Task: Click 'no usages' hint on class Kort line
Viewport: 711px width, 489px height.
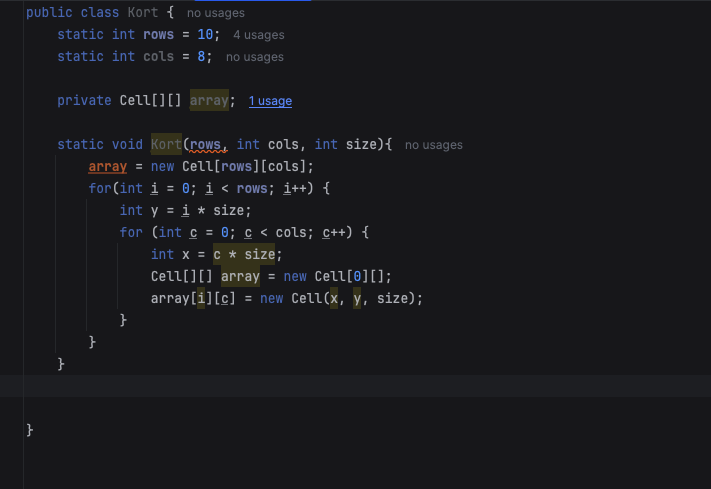Action: (216, 13)
